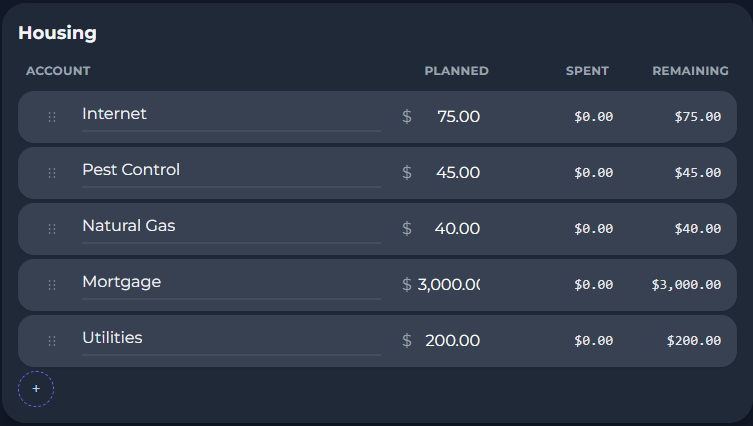Click the drag handle for Utilities row
This screenshot has width=753, height=426.
[52, 341]
